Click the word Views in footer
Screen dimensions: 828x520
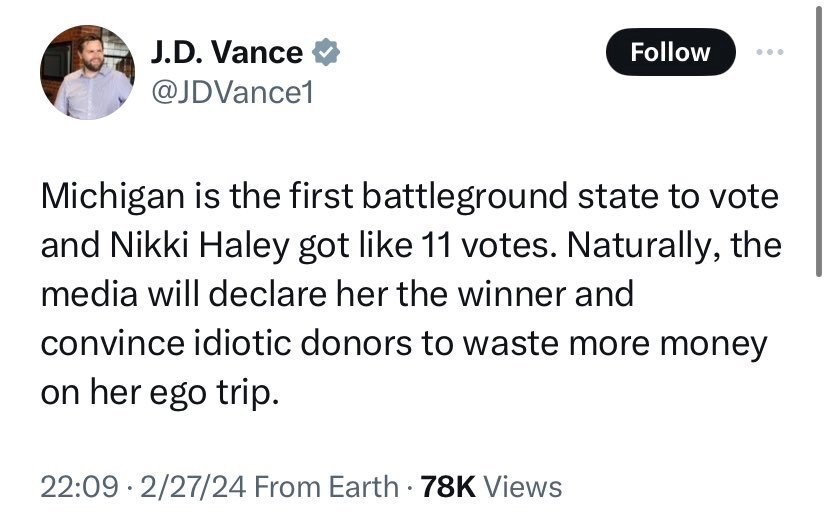click(523, 487)
